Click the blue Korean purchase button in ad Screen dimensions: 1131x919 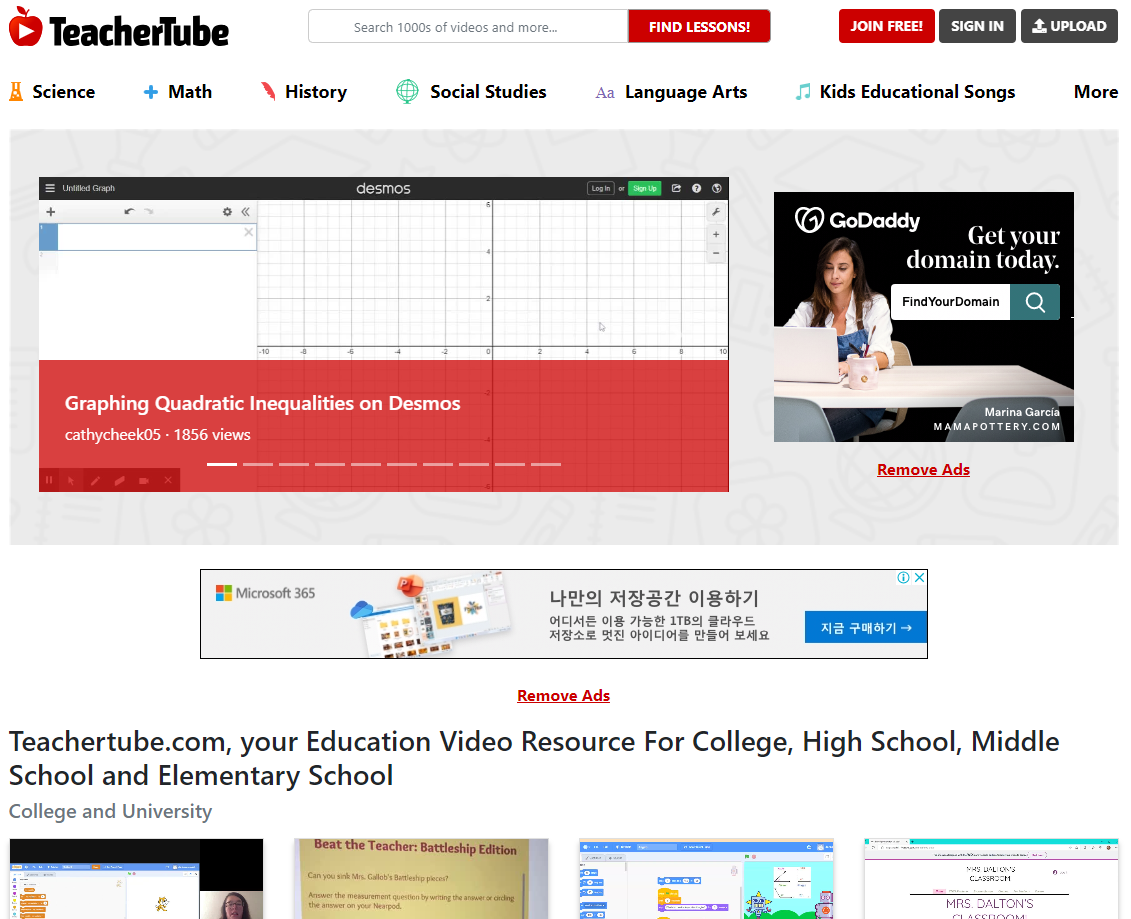(x=866, y=628)
